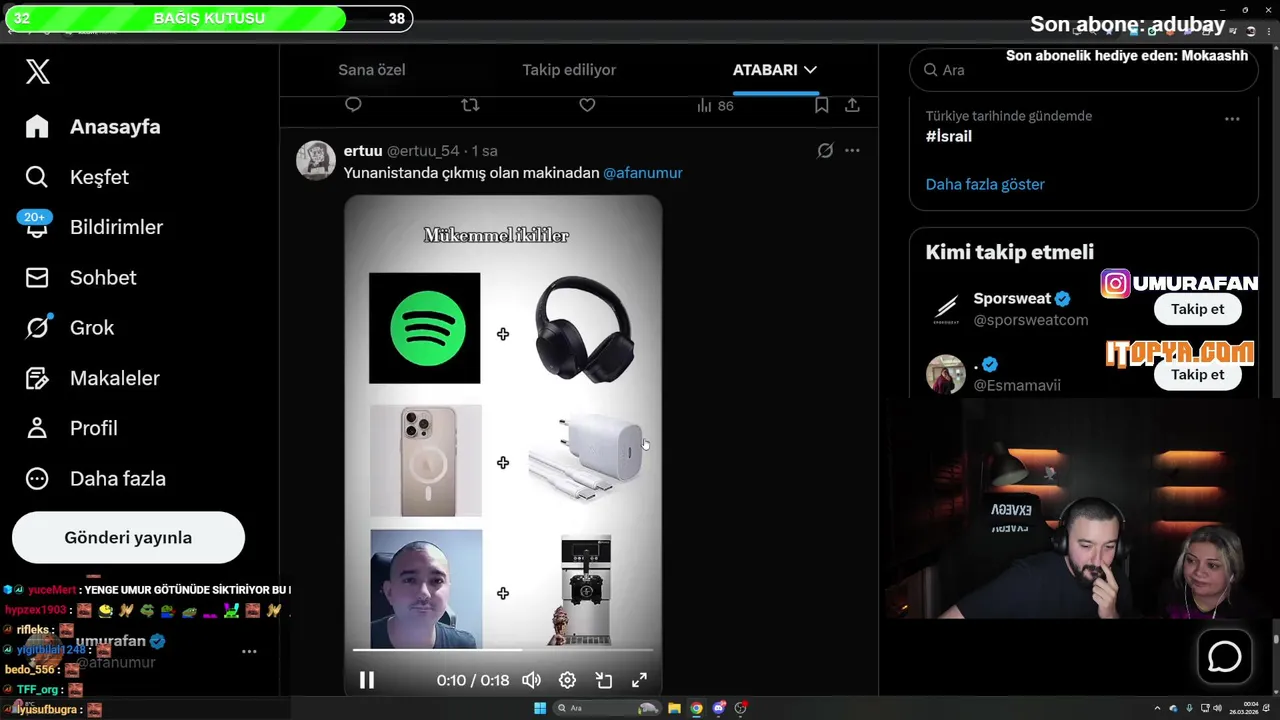Go to Anasayfa home page
The height and width of the screenshot is (720, 1280).
[93, 127]
